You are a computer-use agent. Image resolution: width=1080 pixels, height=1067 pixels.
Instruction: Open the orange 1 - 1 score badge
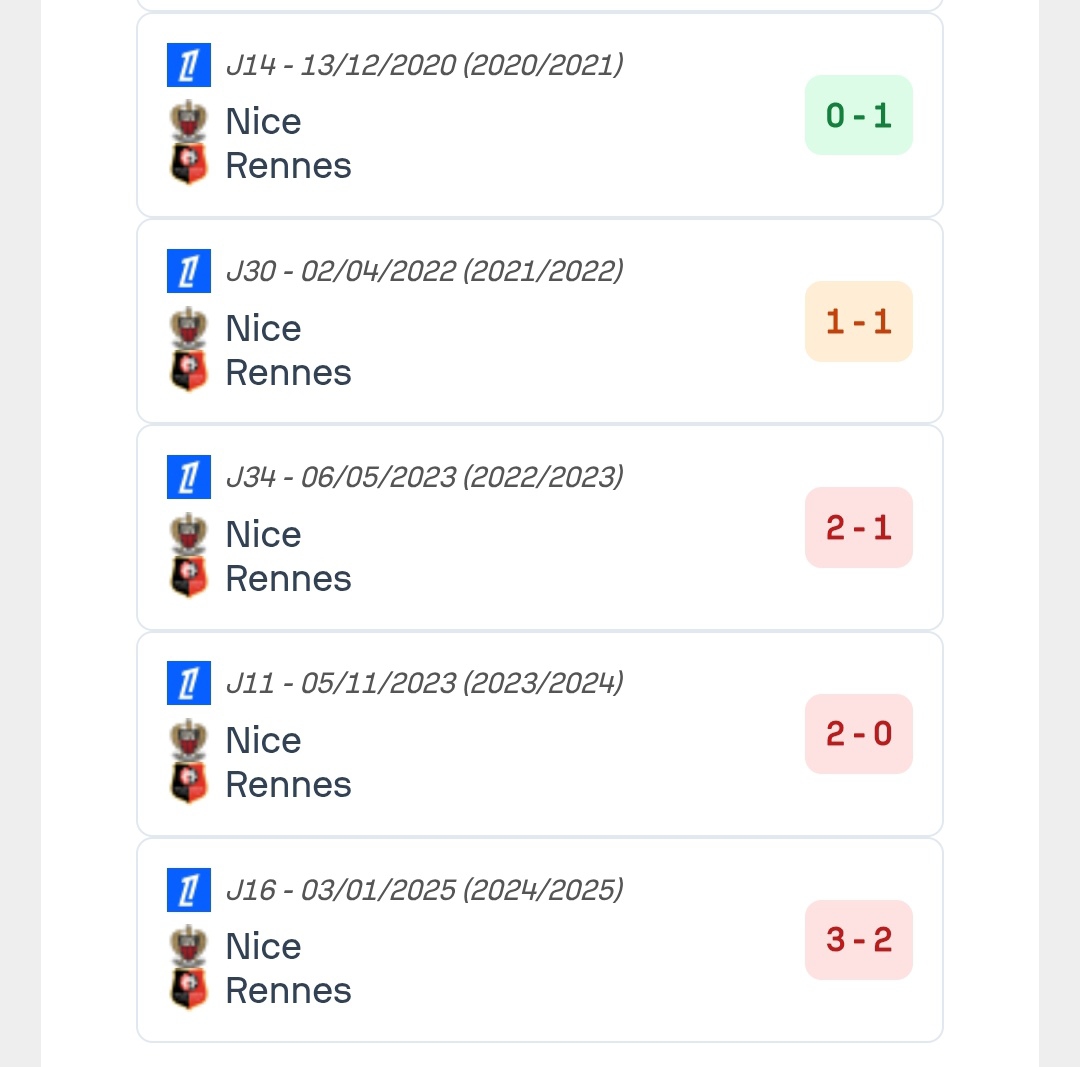click(859, 322)
